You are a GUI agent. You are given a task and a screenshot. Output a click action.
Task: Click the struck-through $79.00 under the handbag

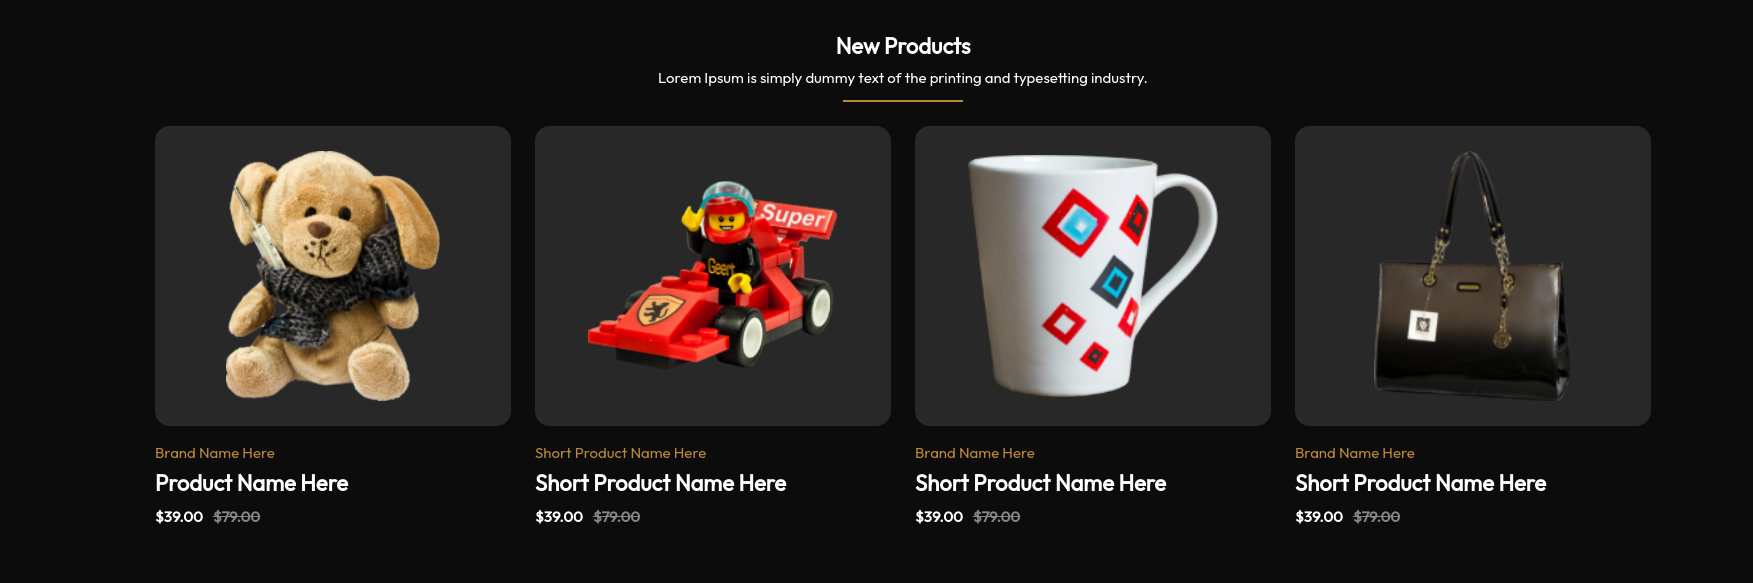(1377, 517)
